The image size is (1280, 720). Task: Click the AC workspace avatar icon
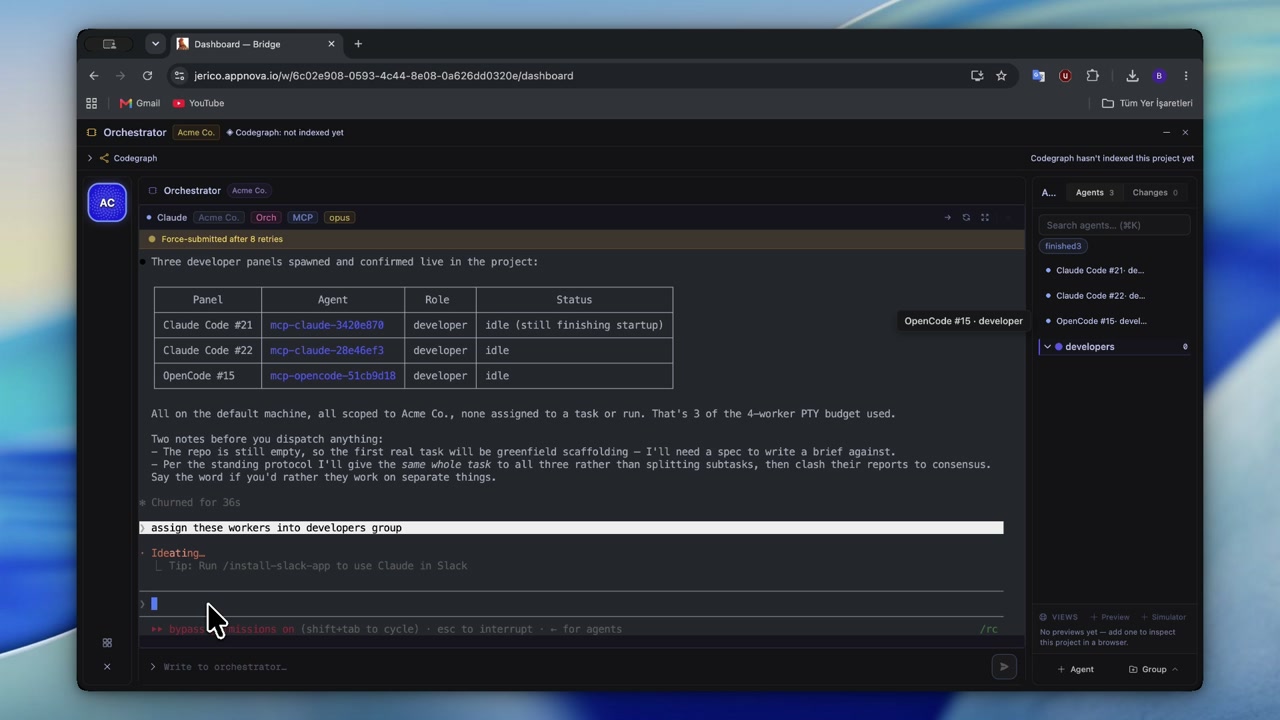107,203
